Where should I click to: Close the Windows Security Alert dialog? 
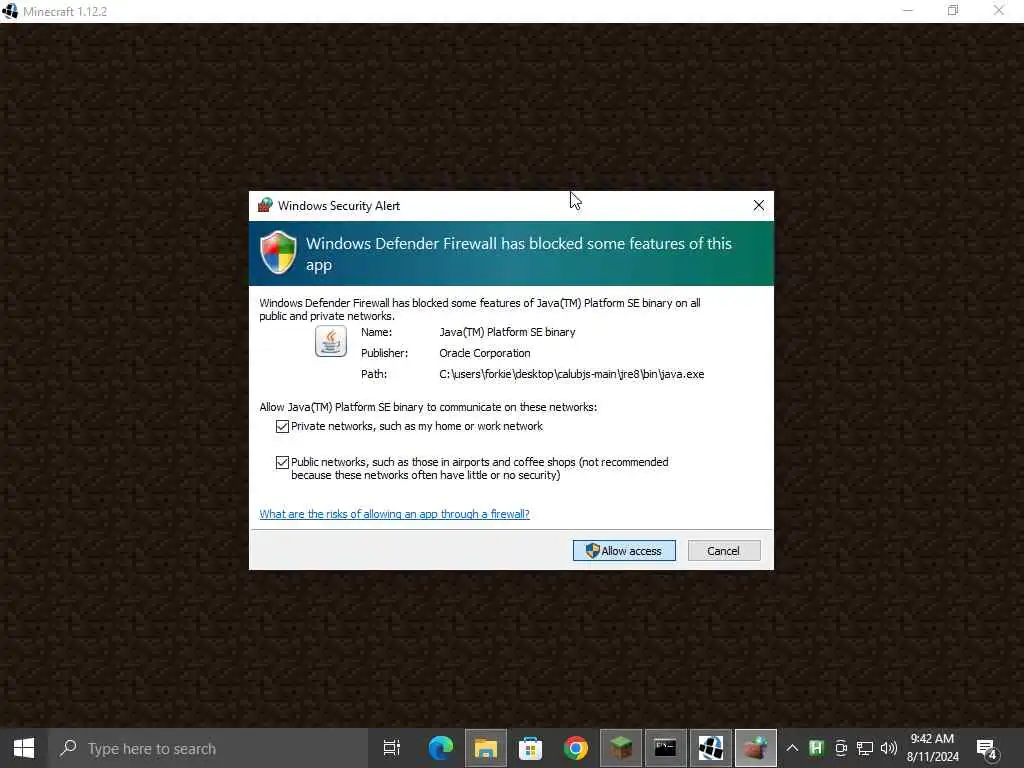pos(758,205)
